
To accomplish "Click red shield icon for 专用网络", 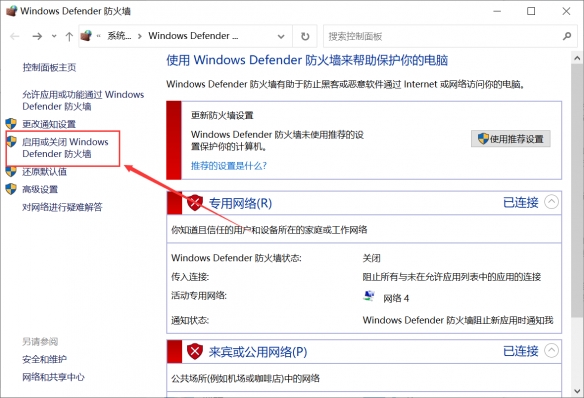I will coord(194,203).
